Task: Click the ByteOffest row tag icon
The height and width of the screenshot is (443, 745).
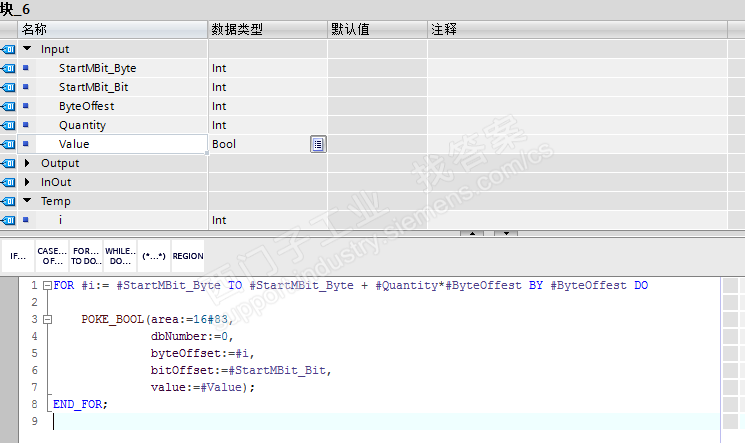Action: click(x=9, y=106)
